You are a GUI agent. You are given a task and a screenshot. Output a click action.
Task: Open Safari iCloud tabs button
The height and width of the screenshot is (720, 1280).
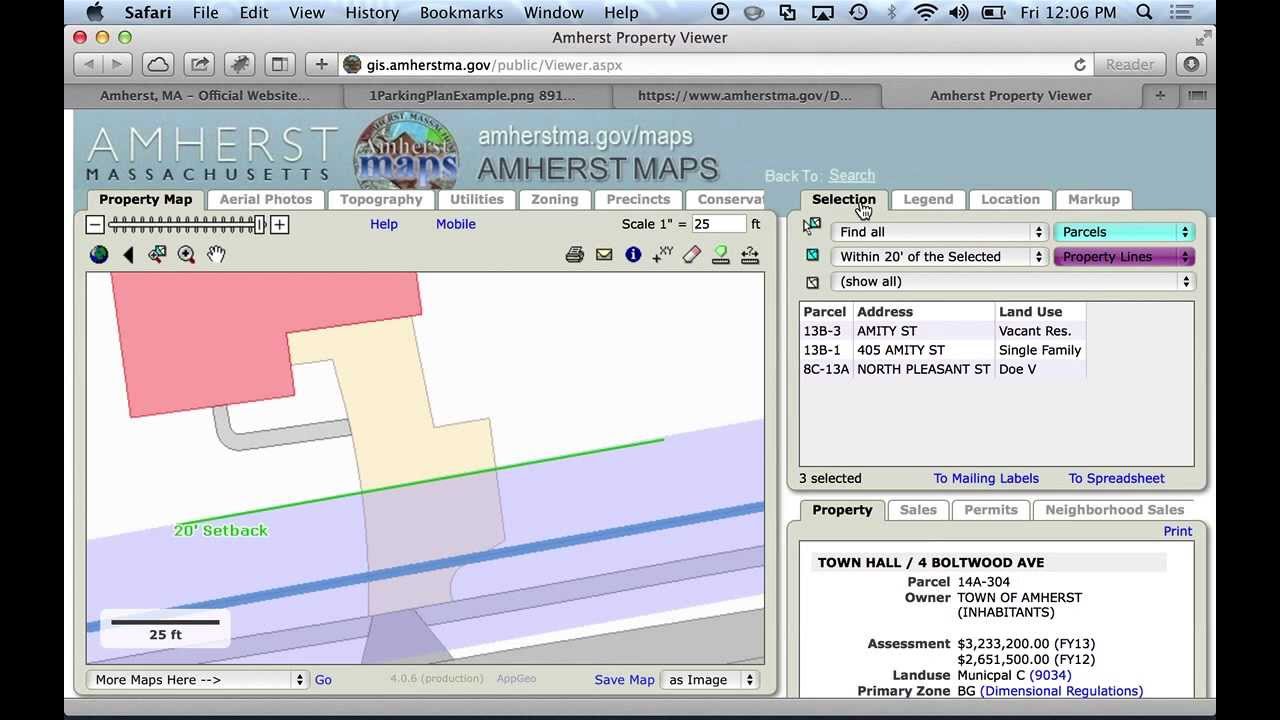coord(158,64)
